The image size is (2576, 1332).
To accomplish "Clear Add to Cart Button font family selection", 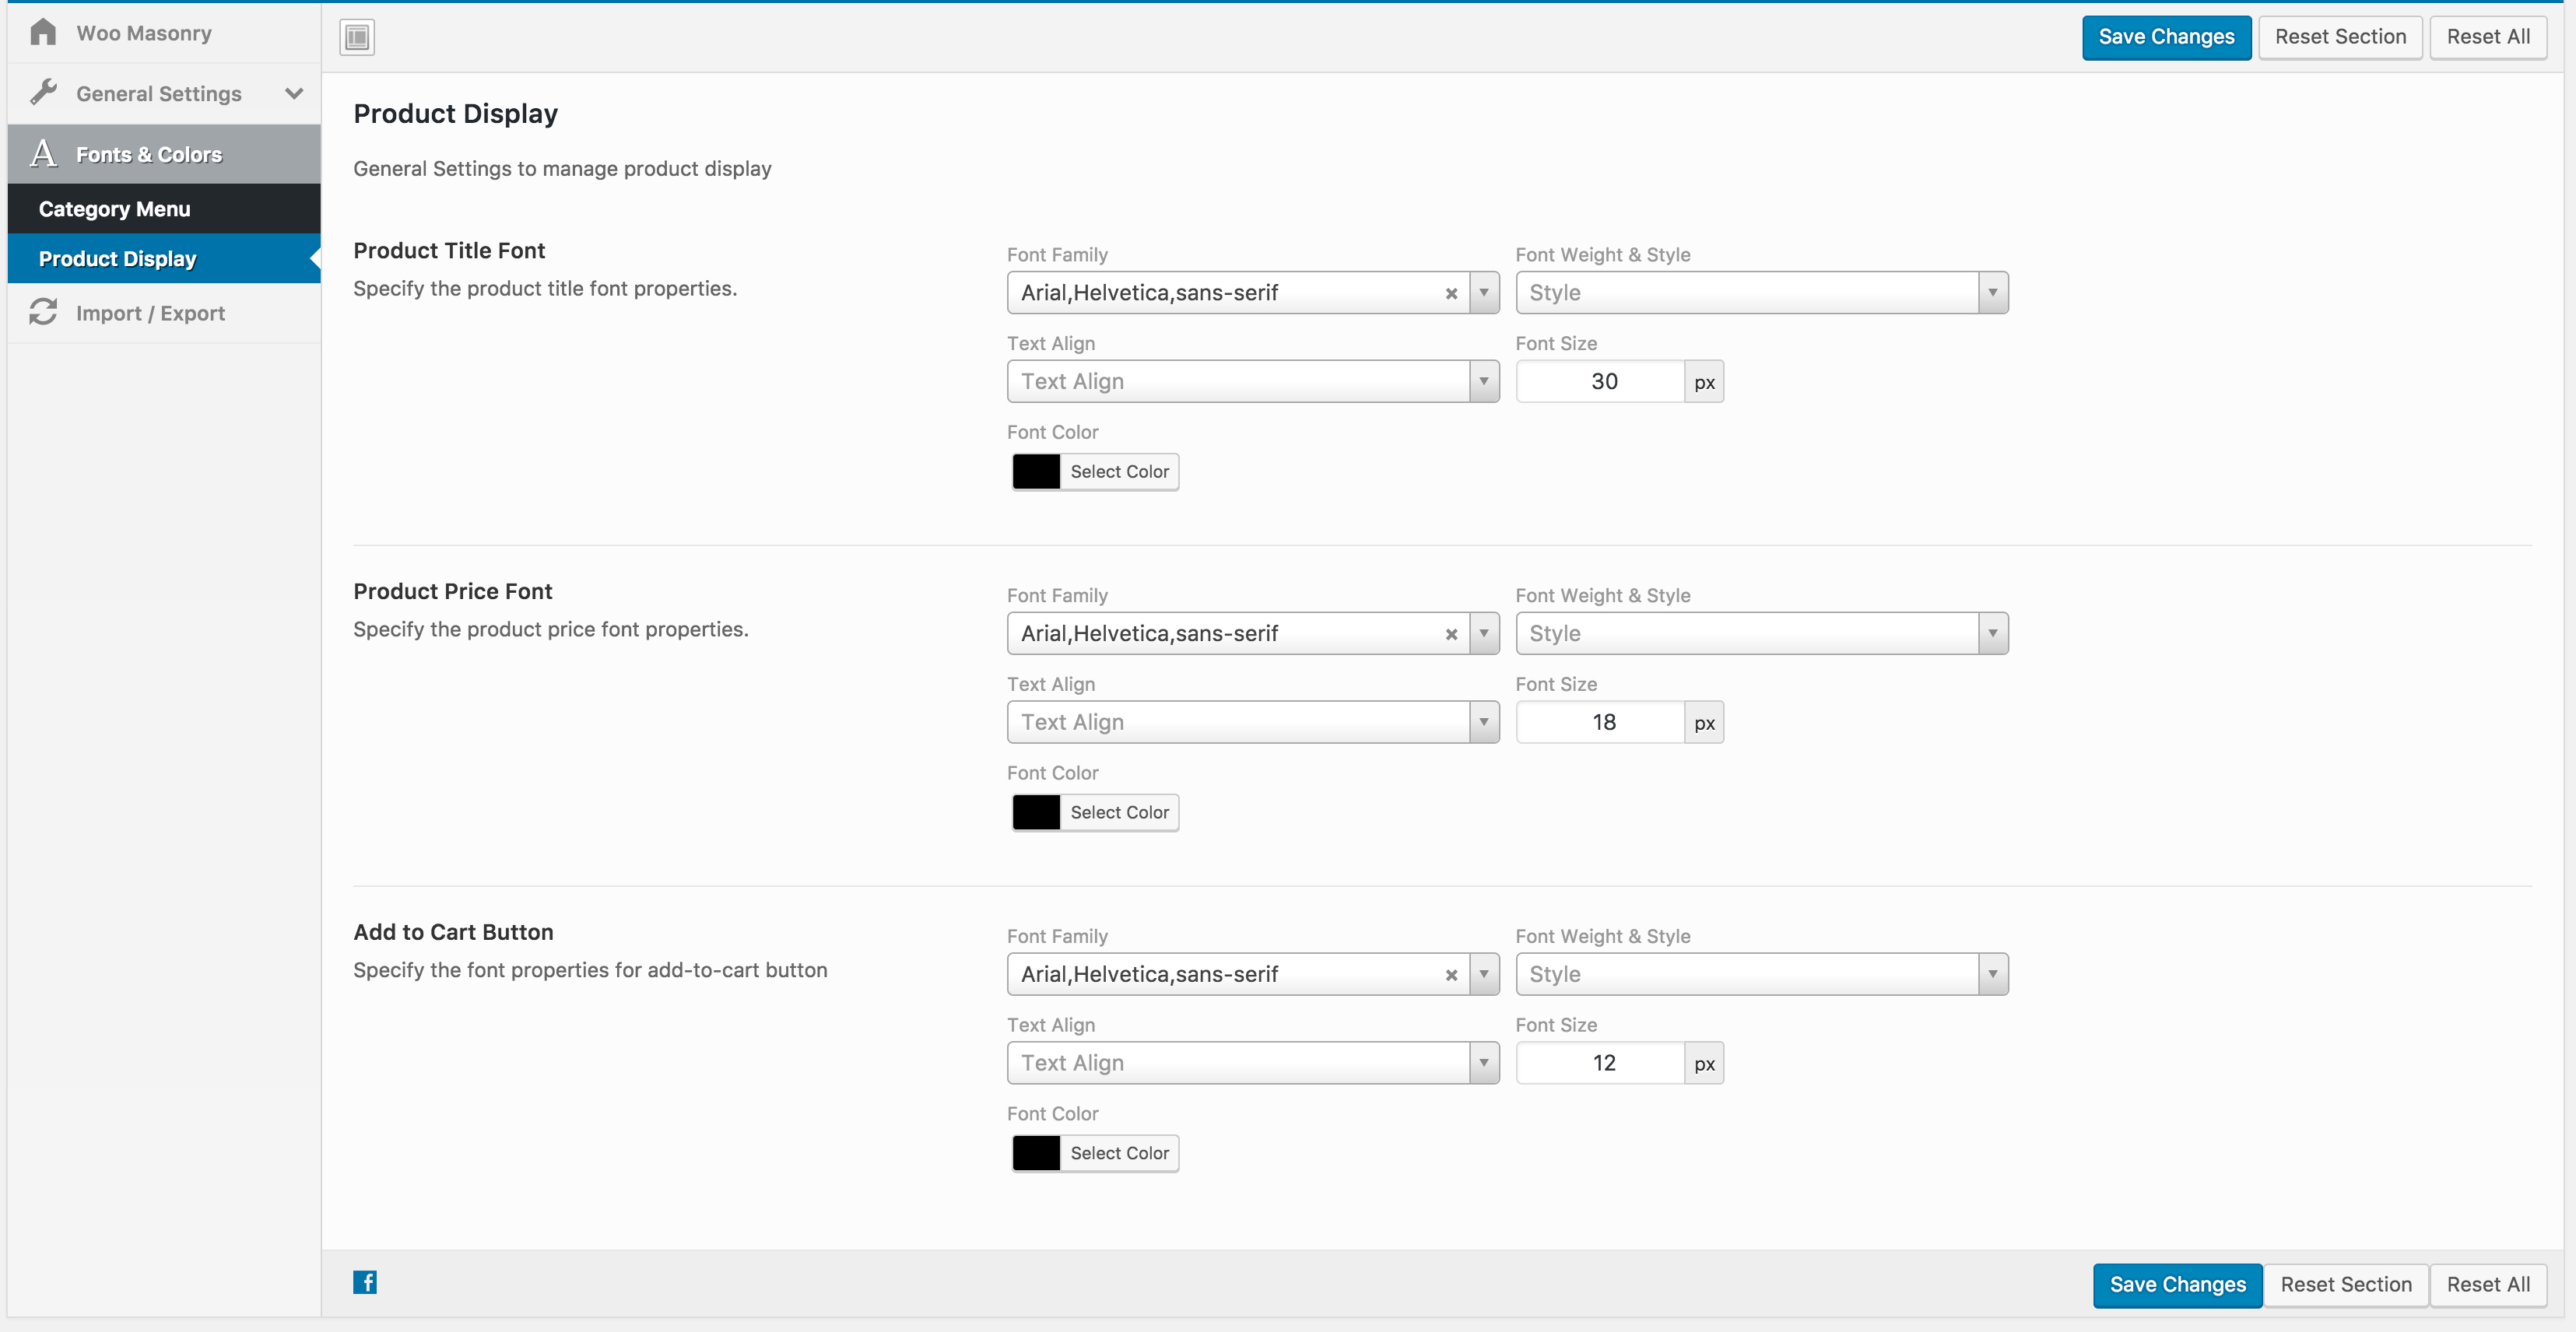I will [1451, 975].
